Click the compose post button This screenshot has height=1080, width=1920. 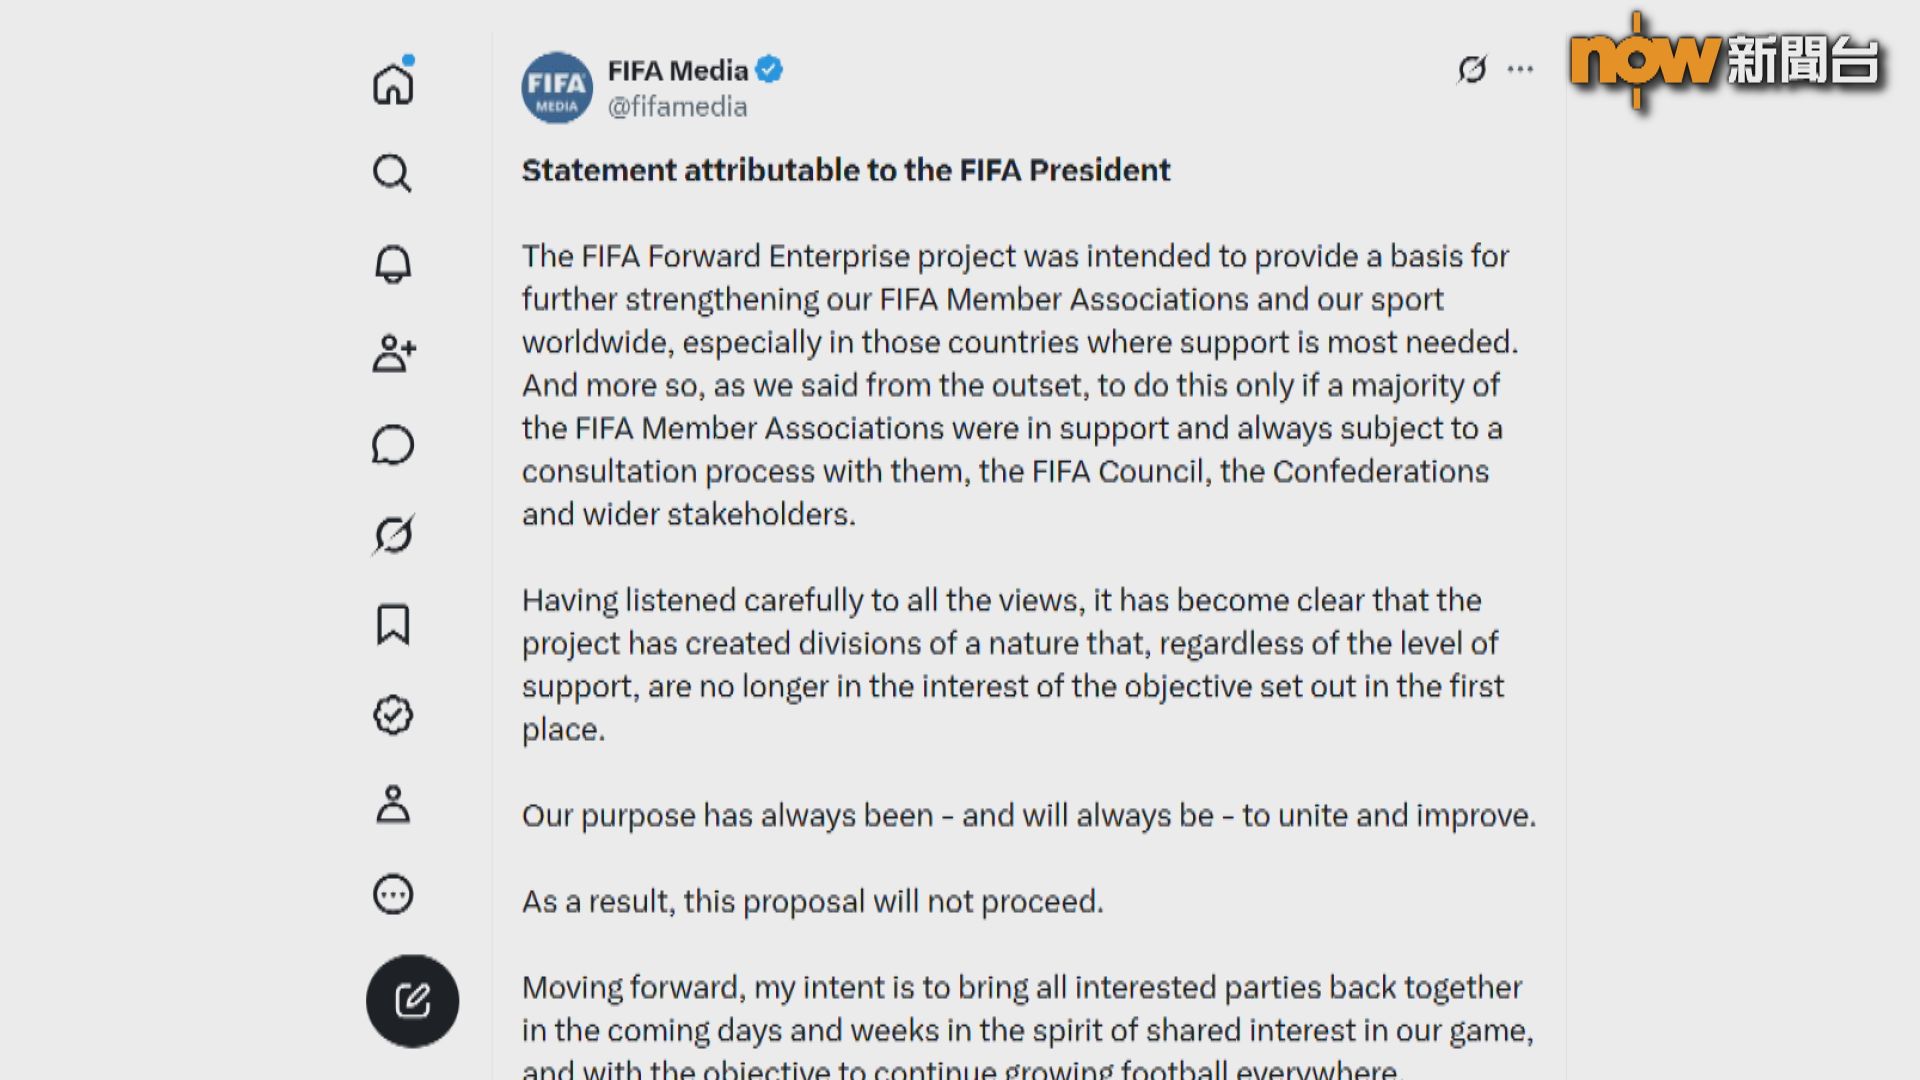click(x=412, y=1001)
